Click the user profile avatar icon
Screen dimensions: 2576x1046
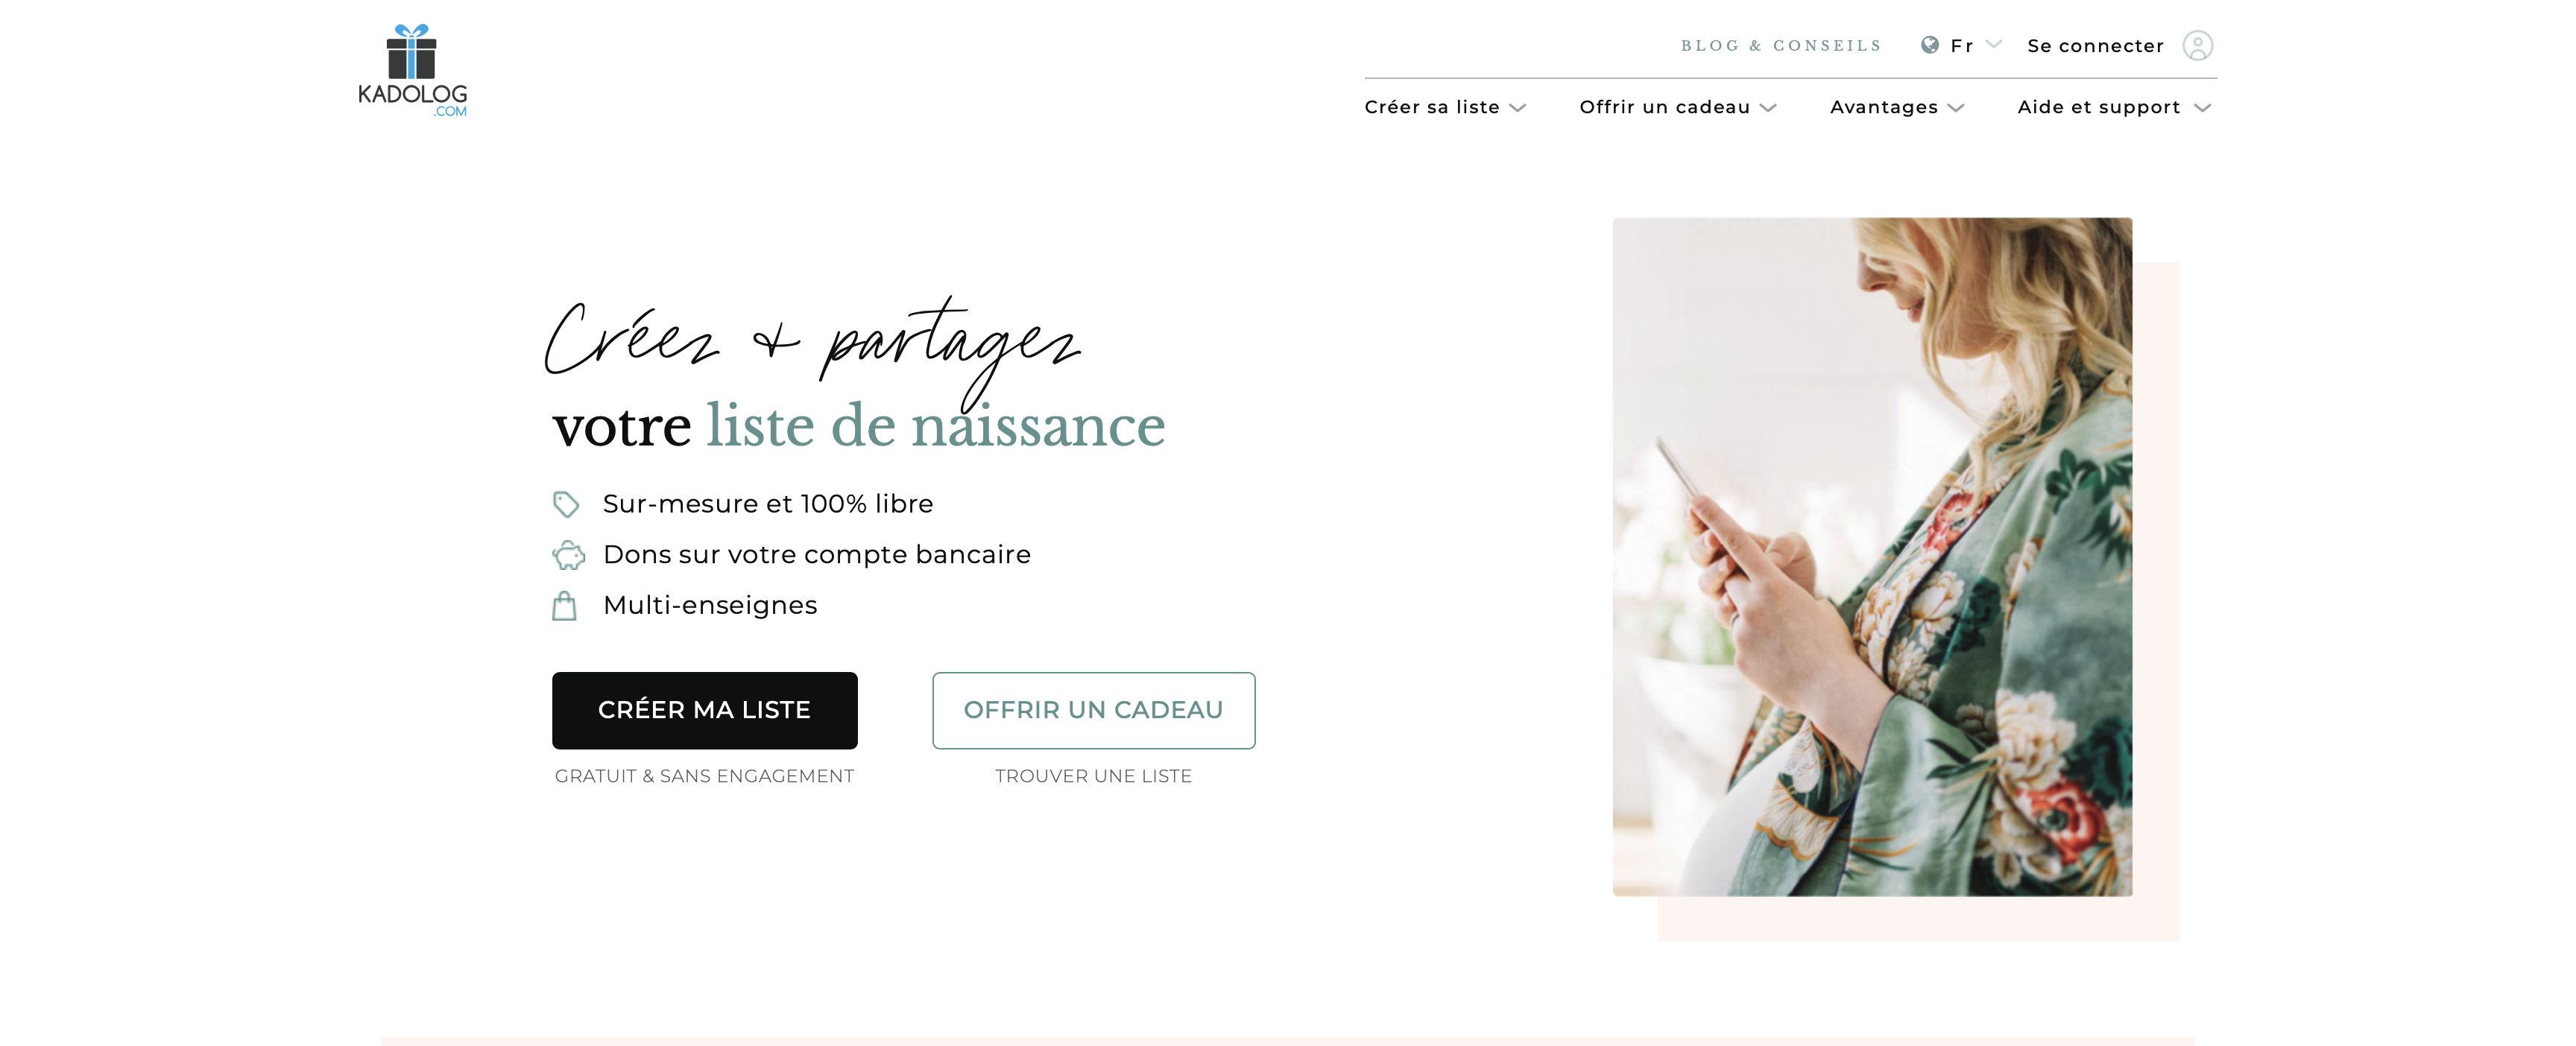[2197, 46]
